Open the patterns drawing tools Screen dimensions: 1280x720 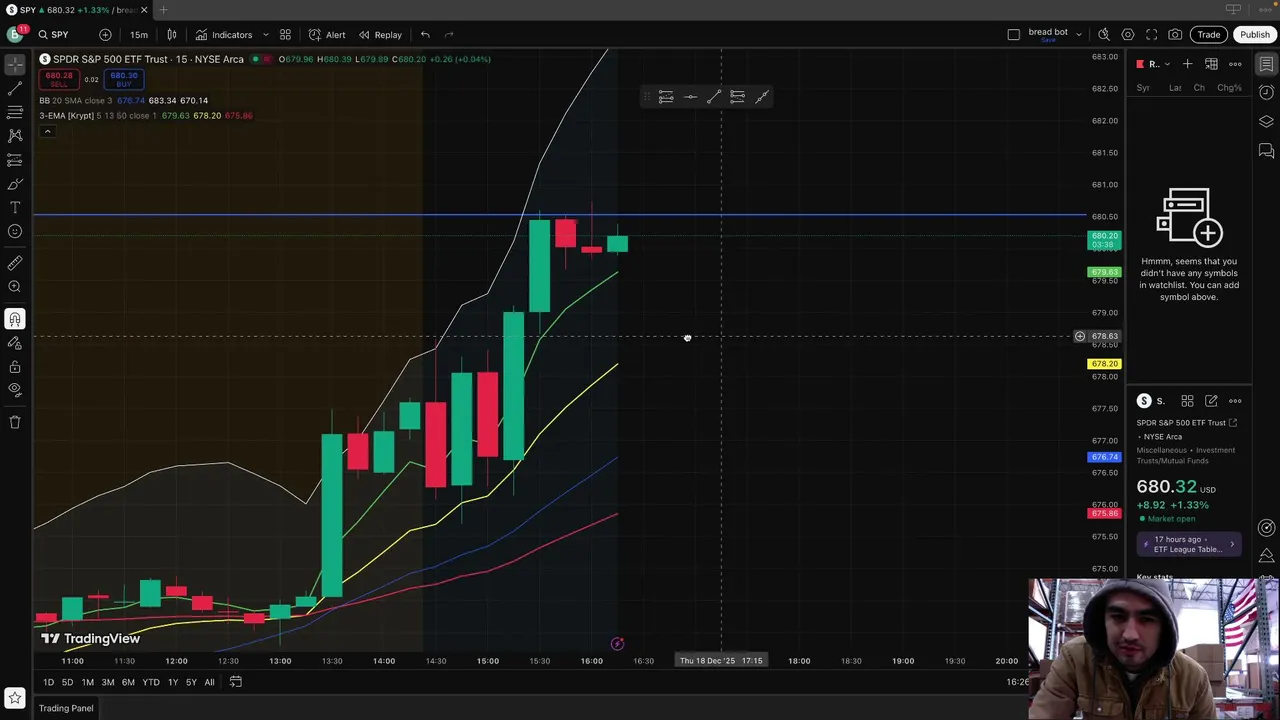point(15,136)
